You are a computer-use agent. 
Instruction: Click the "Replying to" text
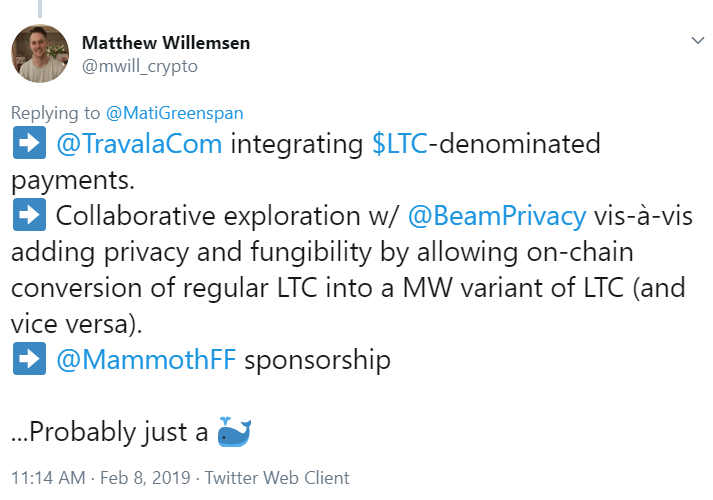tap(52, 114)
